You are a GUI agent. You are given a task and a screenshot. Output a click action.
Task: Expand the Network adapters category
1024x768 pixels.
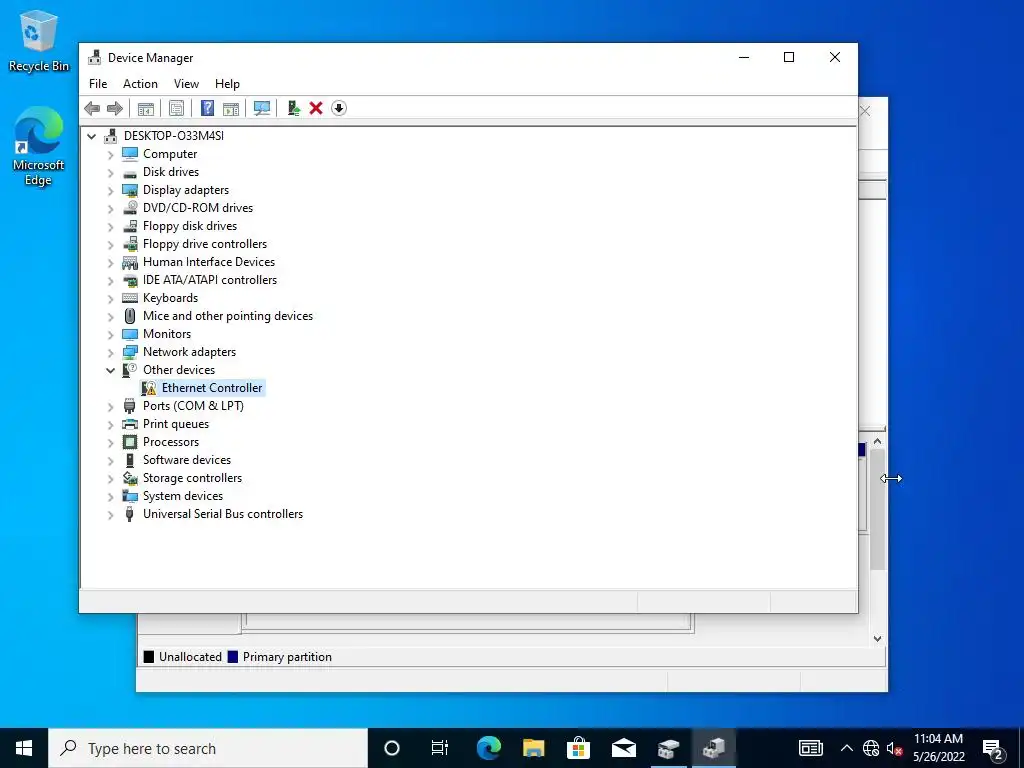coord(110,353)
